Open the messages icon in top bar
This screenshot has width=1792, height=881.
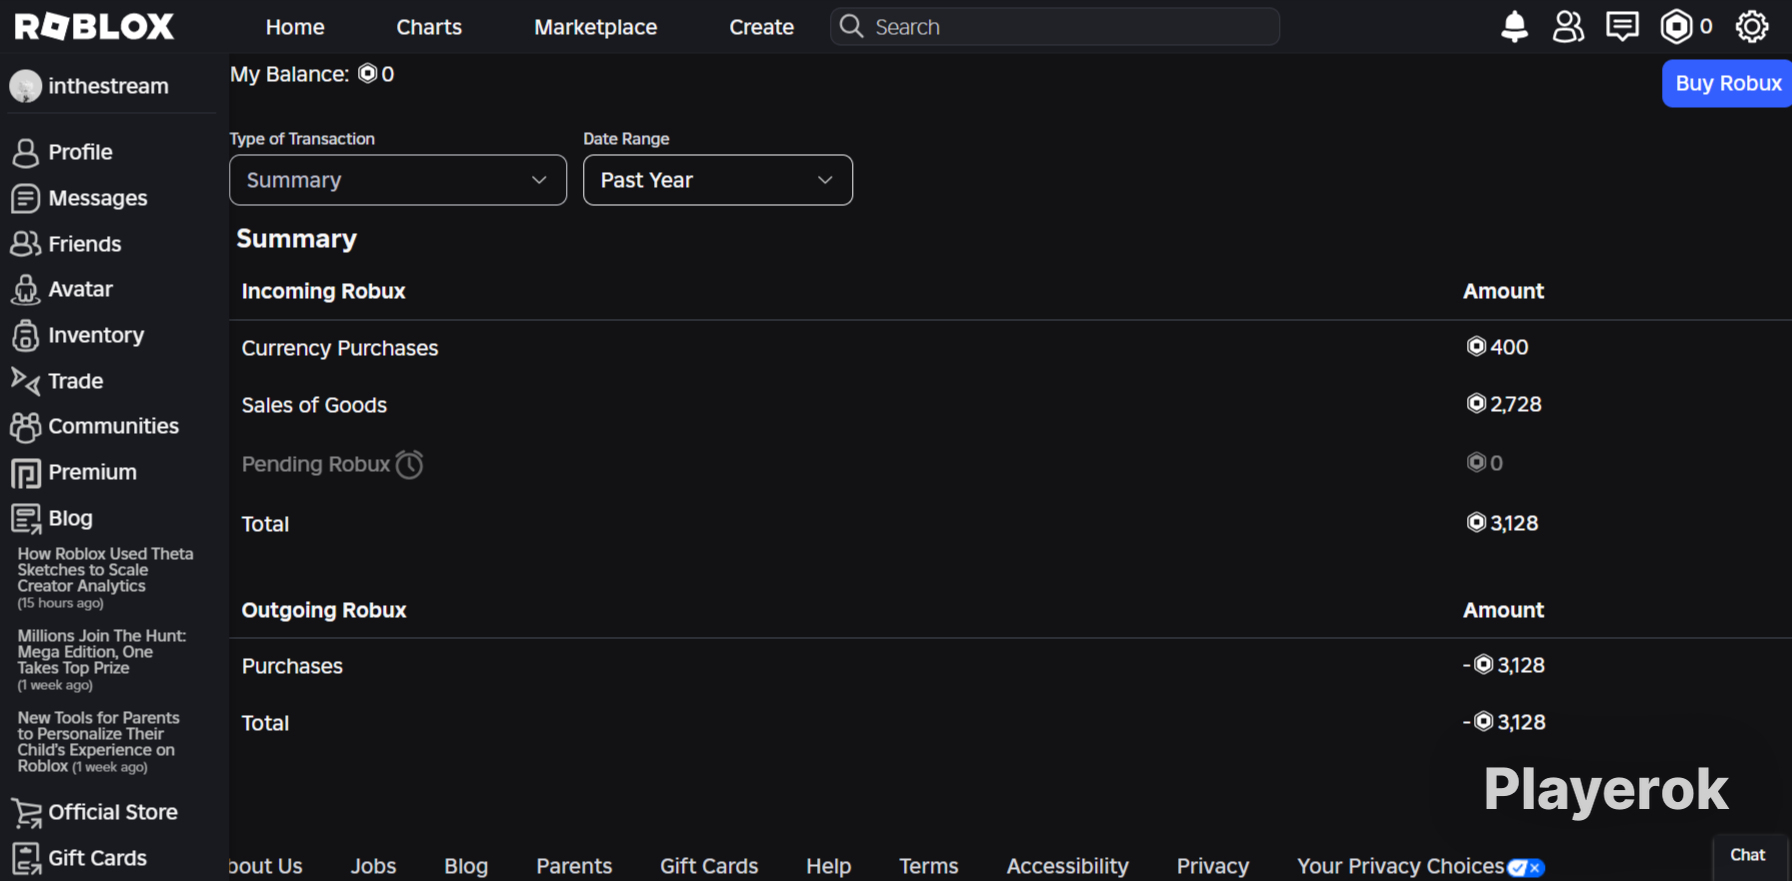(1622, 27)
